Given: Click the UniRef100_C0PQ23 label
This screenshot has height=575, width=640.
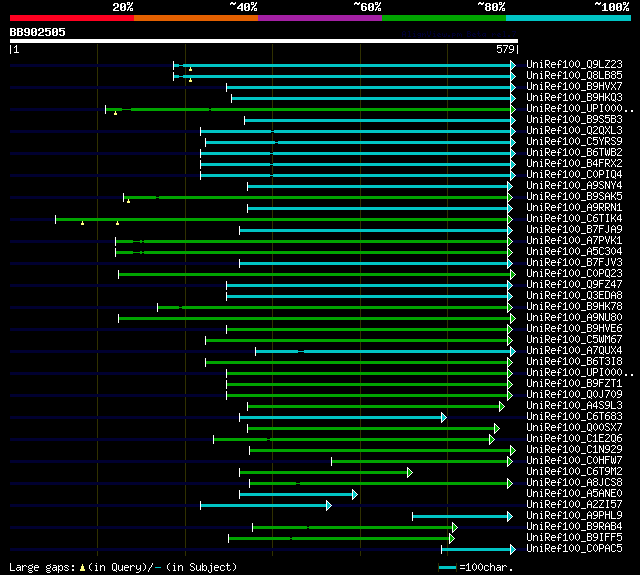Looking at the screenshot, I should [x=574, y=274].
